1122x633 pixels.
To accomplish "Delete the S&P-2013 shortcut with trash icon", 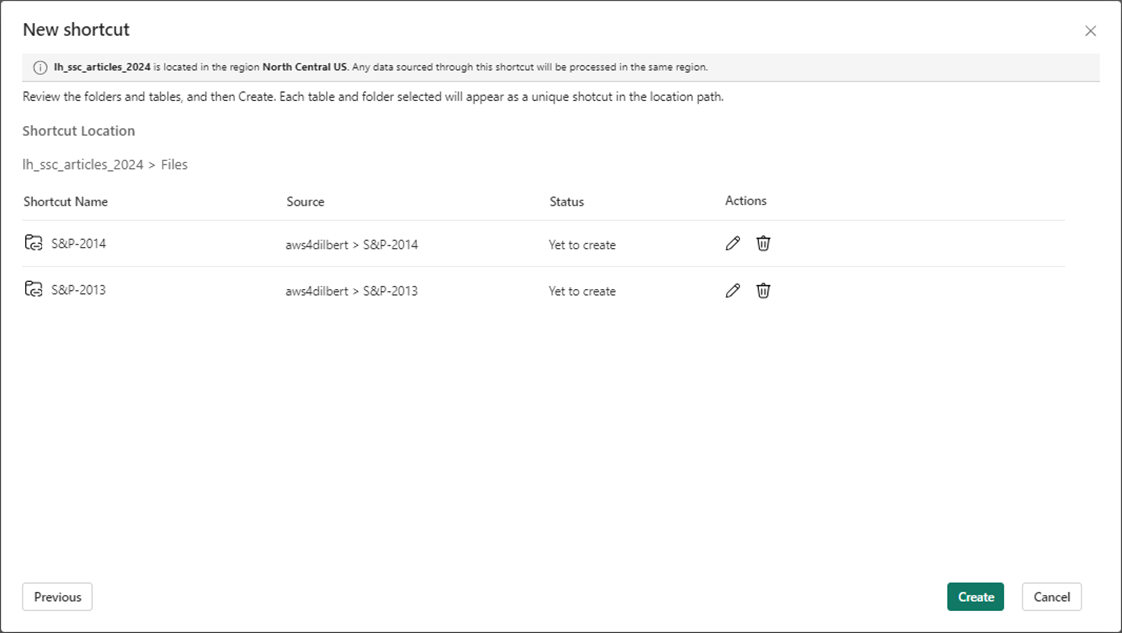I will pyautogui.click(x=763, y=290).
